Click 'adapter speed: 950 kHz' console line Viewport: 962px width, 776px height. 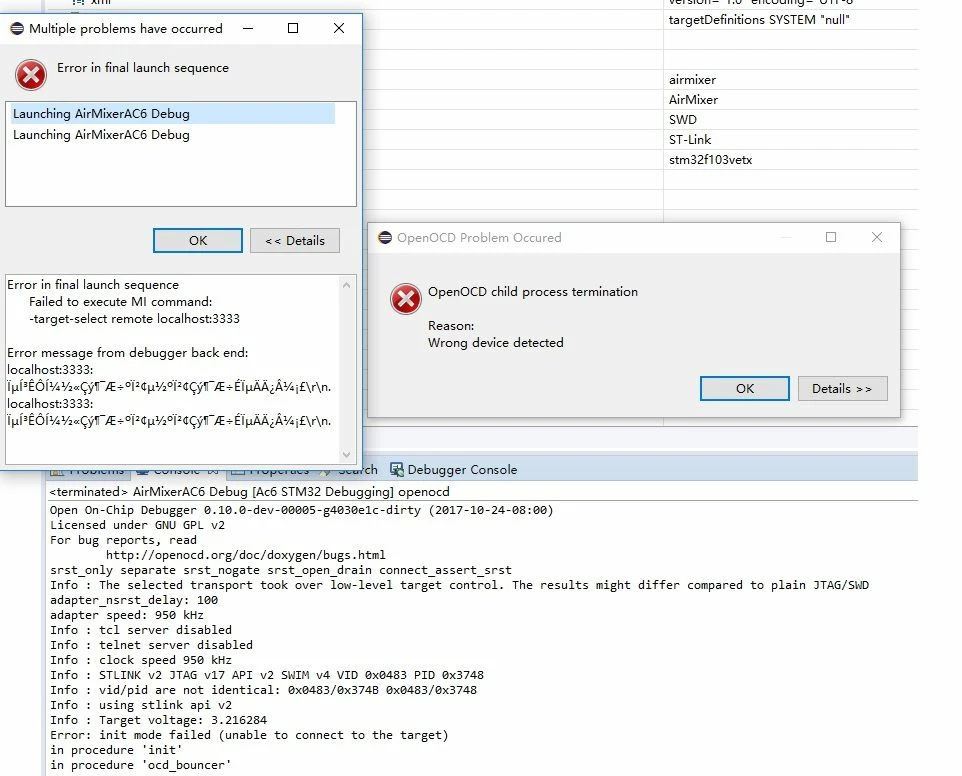coord(126,615)
